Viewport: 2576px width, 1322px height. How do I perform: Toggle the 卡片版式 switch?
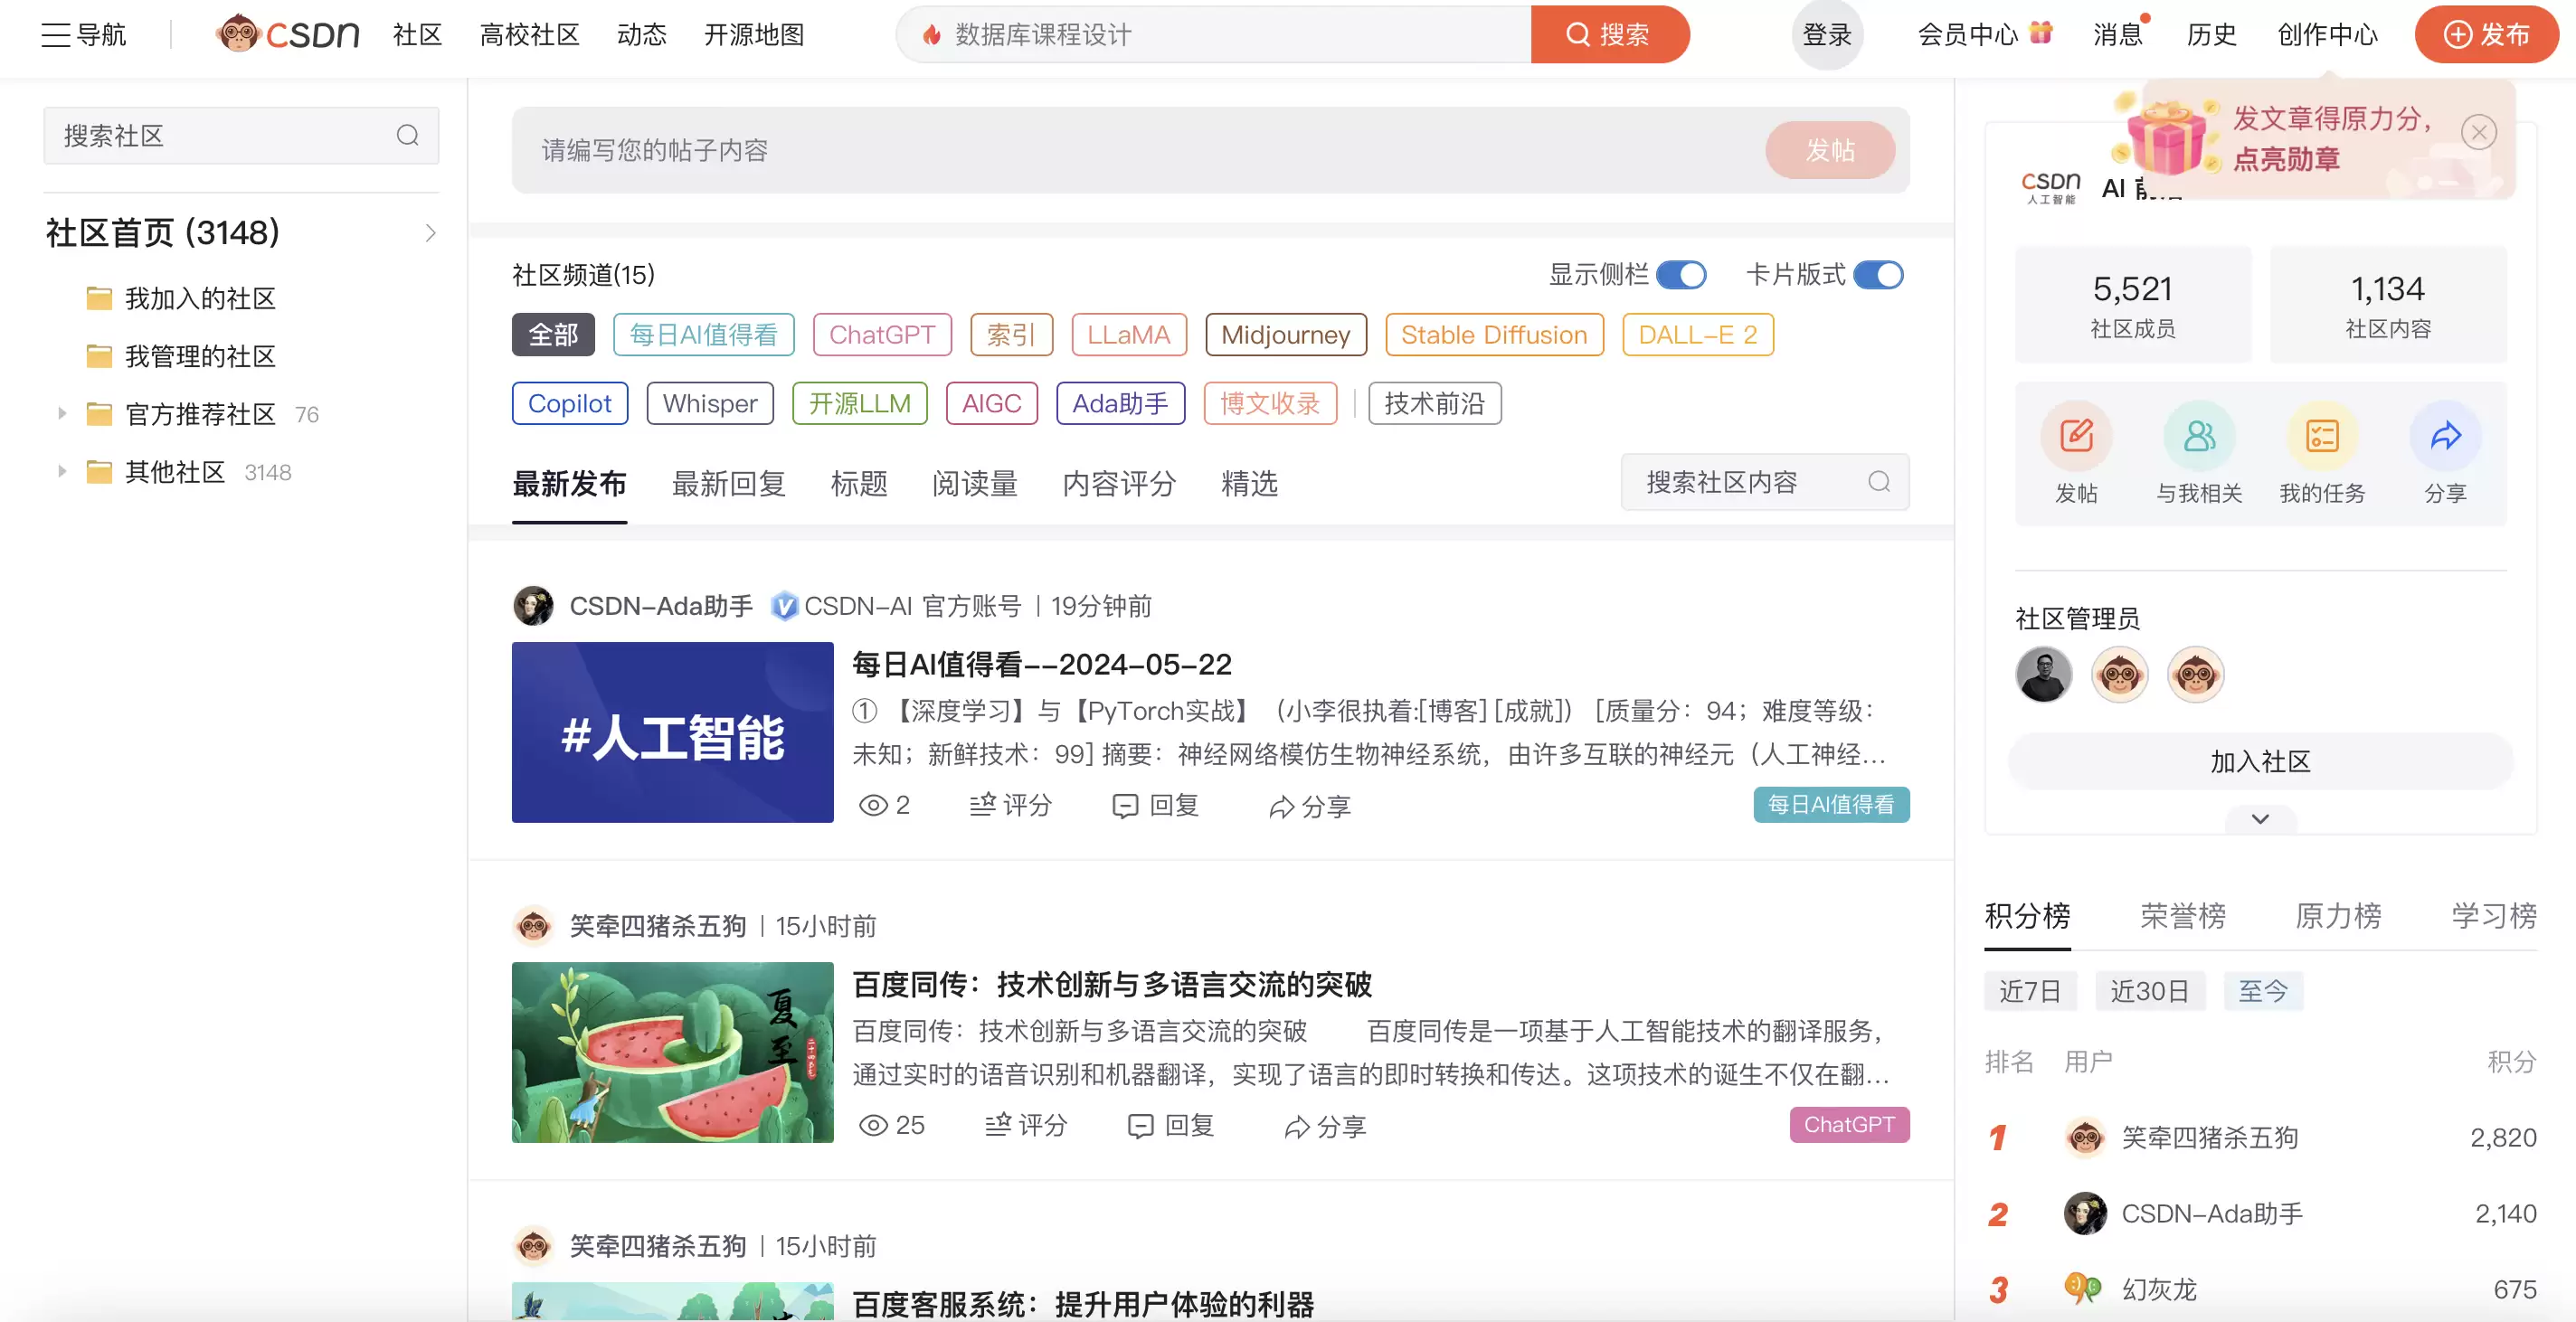click(x=1878, y=274)
